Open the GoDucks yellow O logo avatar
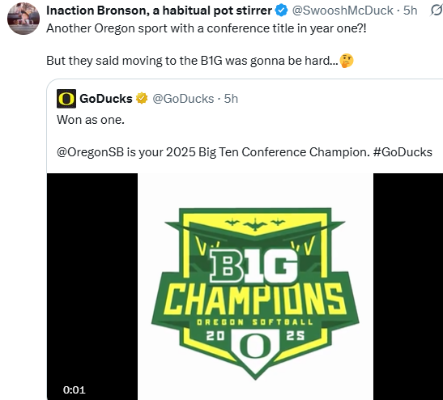This screenshot has height=400, width=443. (66, 99)
